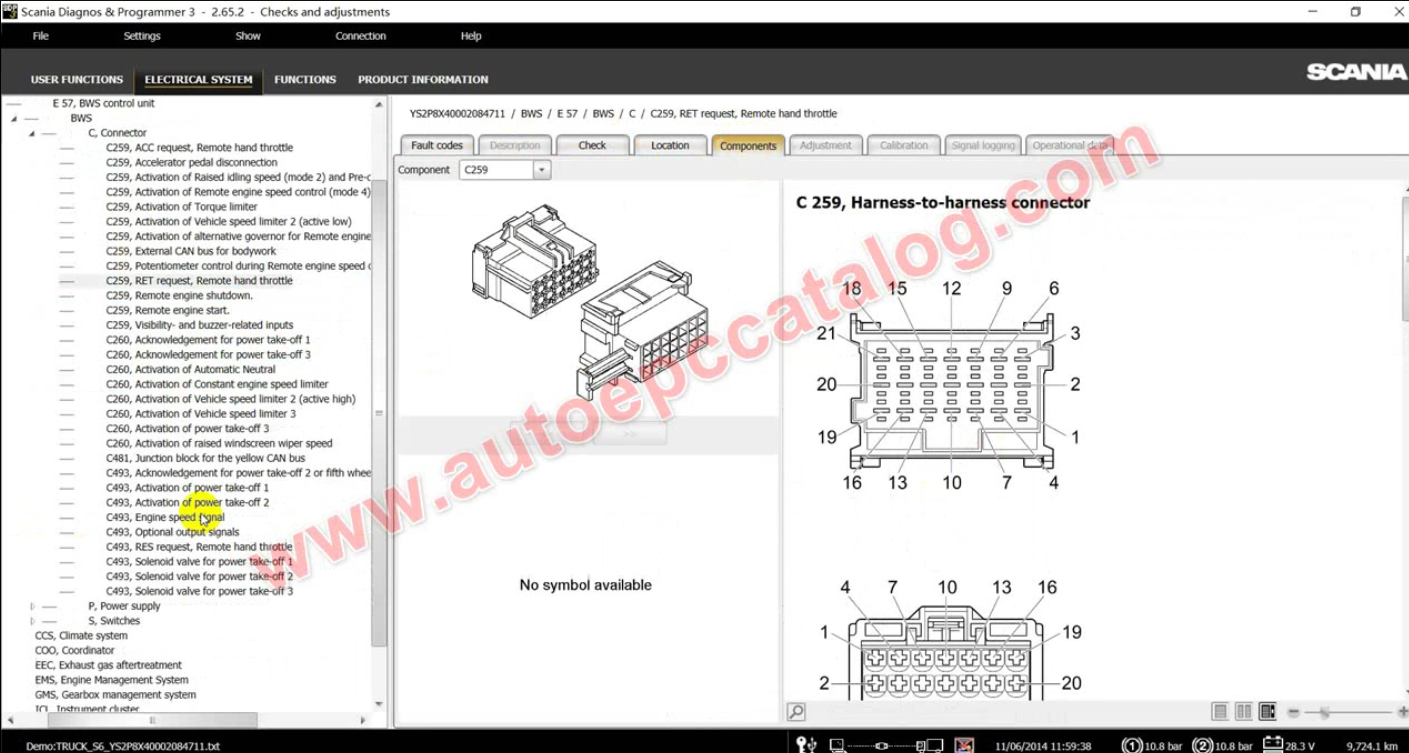This screenshot has height=753, width=1409.
Task: Select C493, Optional output signals
Action: (173, 532)
